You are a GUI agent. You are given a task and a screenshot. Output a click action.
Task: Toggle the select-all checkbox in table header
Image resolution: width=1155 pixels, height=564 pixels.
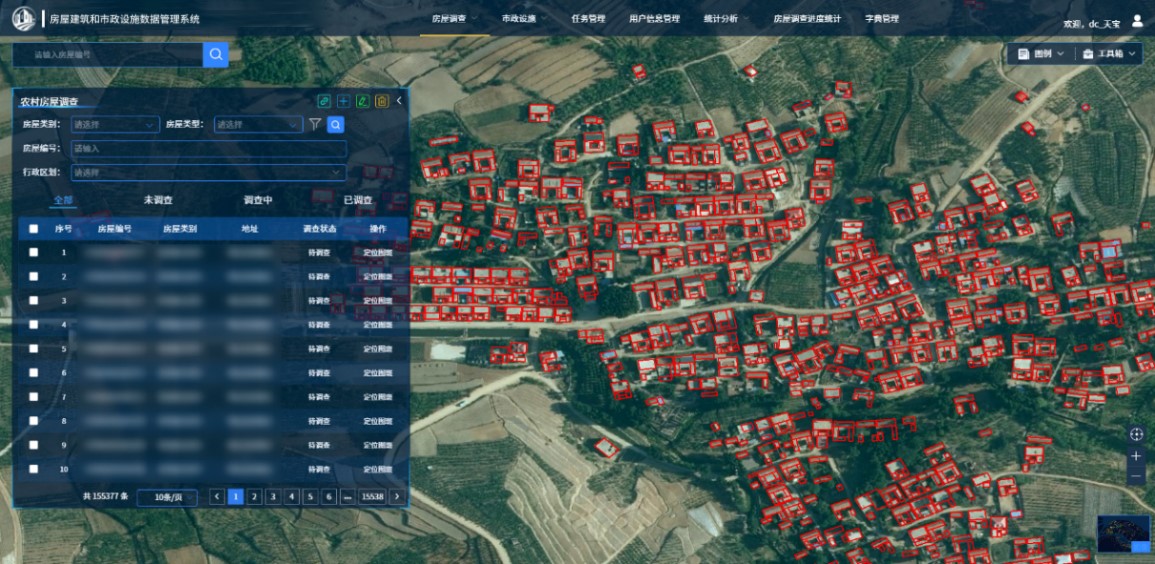point(33,229)
